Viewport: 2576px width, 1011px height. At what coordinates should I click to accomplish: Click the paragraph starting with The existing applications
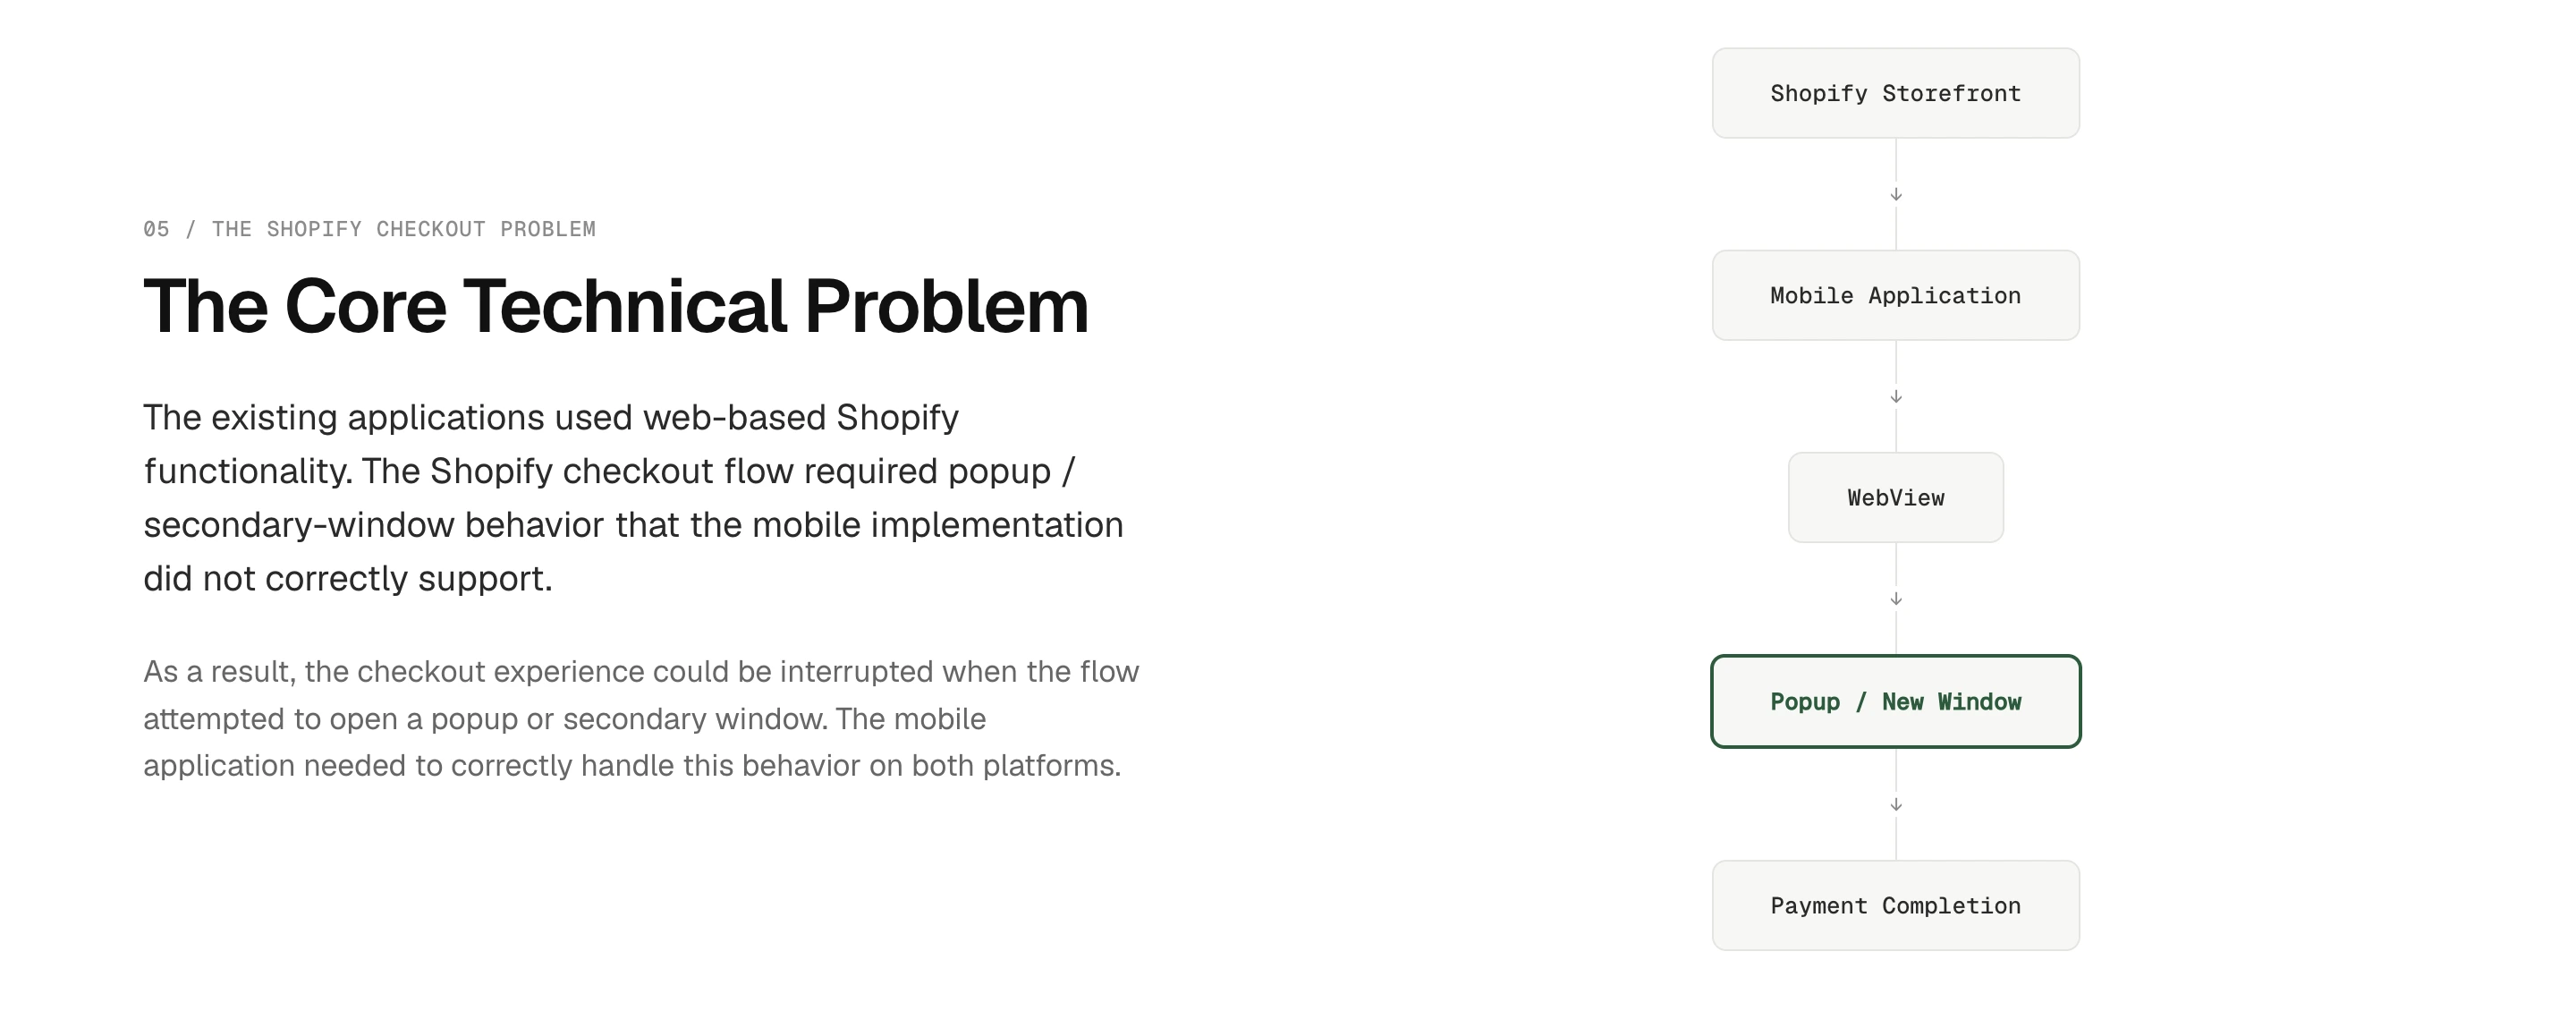point(633,498)
